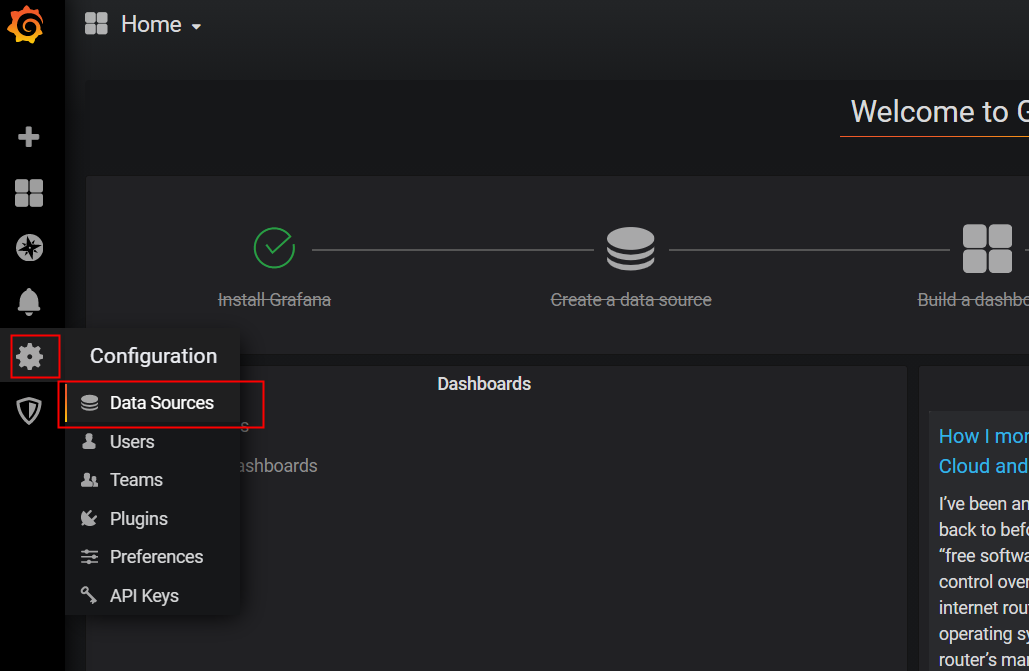Click the Build a dashboard grid icon
Screen dimensions: 1029x671
click(x=987, y=248)
